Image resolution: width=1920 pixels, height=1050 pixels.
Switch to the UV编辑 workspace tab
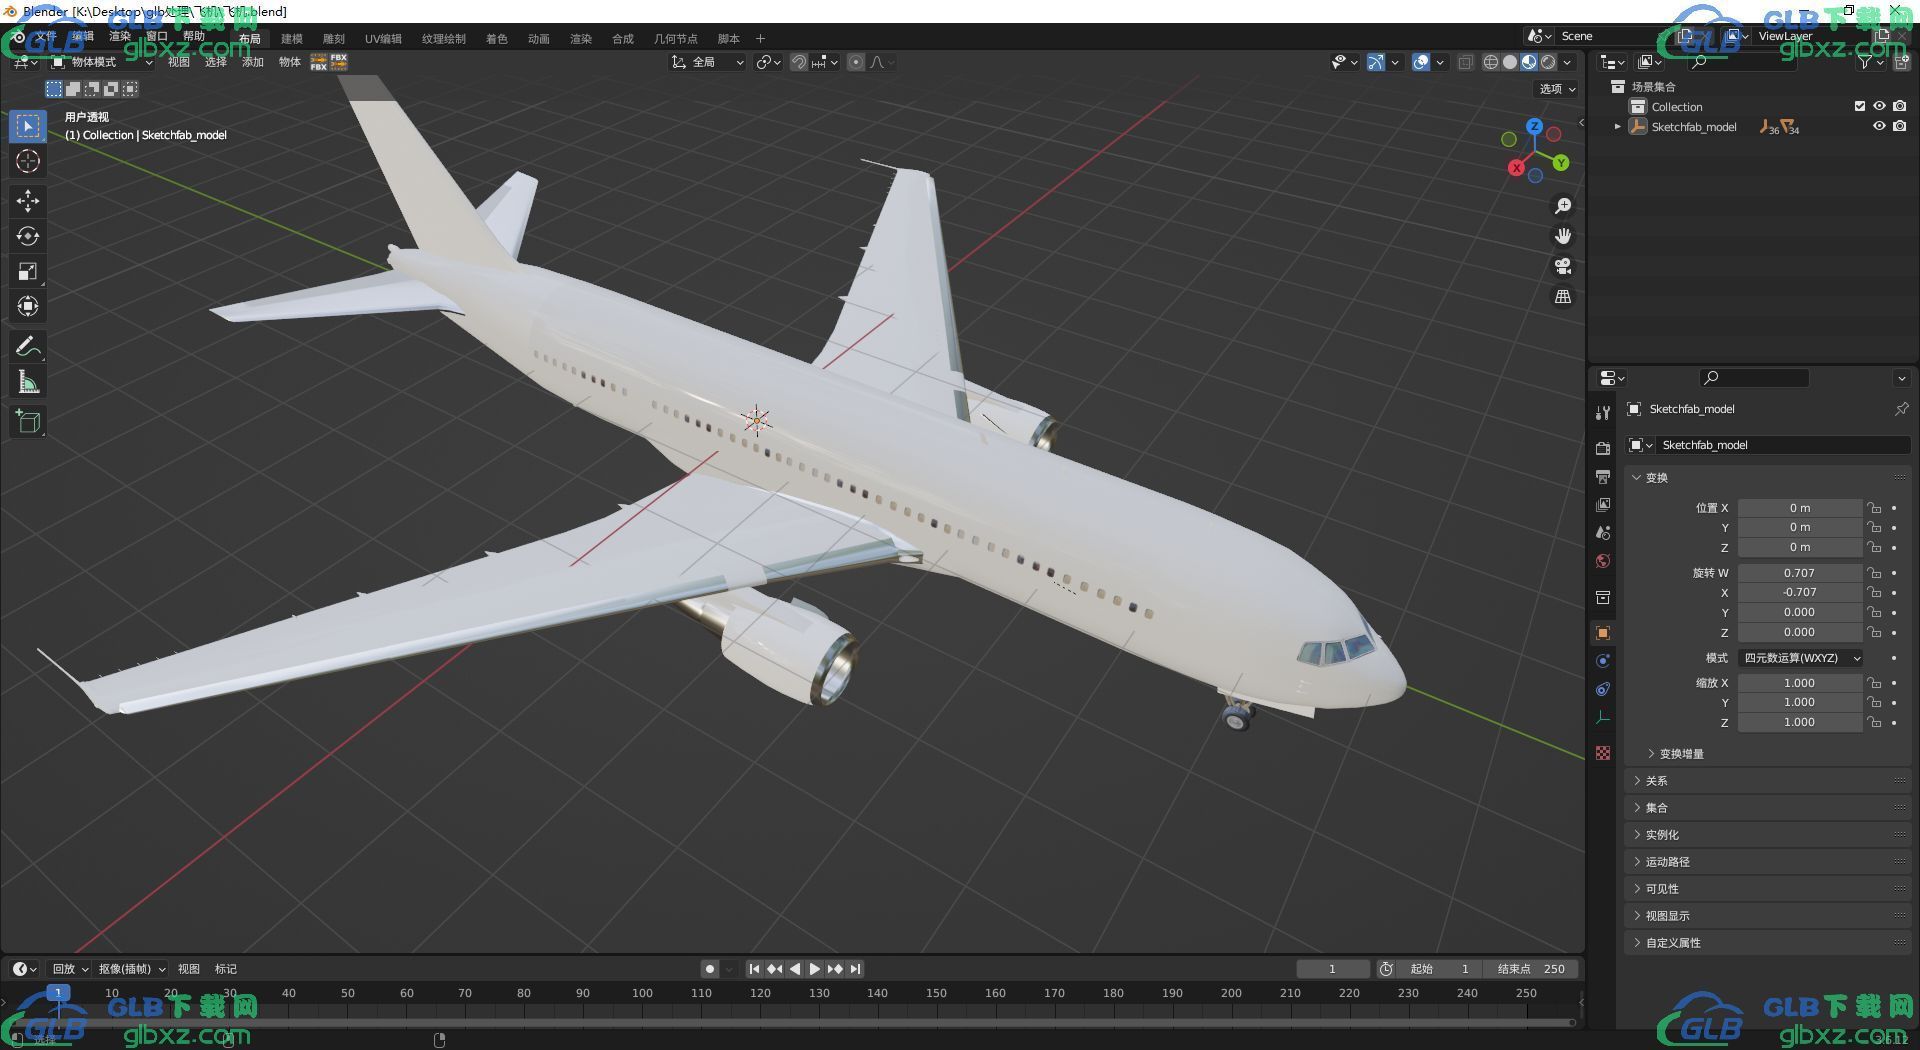pyautogui.click(x=383, y=39)
